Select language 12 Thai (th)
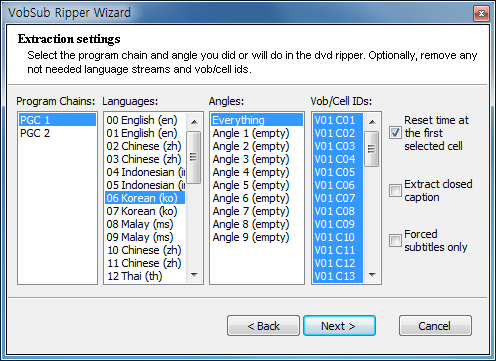Screen dimensions: 496x361 coord(145,276)
